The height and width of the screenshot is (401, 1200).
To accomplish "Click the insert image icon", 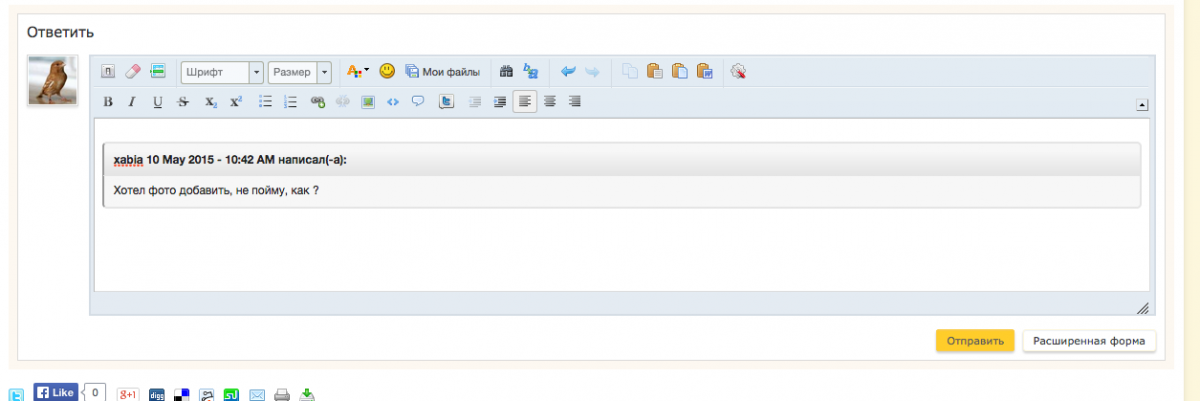I will click(x=368, y=102).
